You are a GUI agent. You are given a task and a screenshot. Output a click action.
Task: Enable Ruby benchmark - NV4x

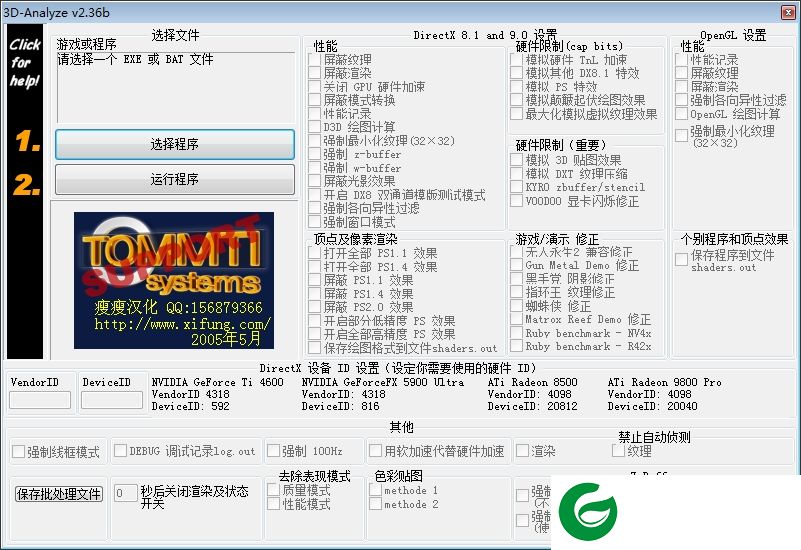click(x=516, y=333)
